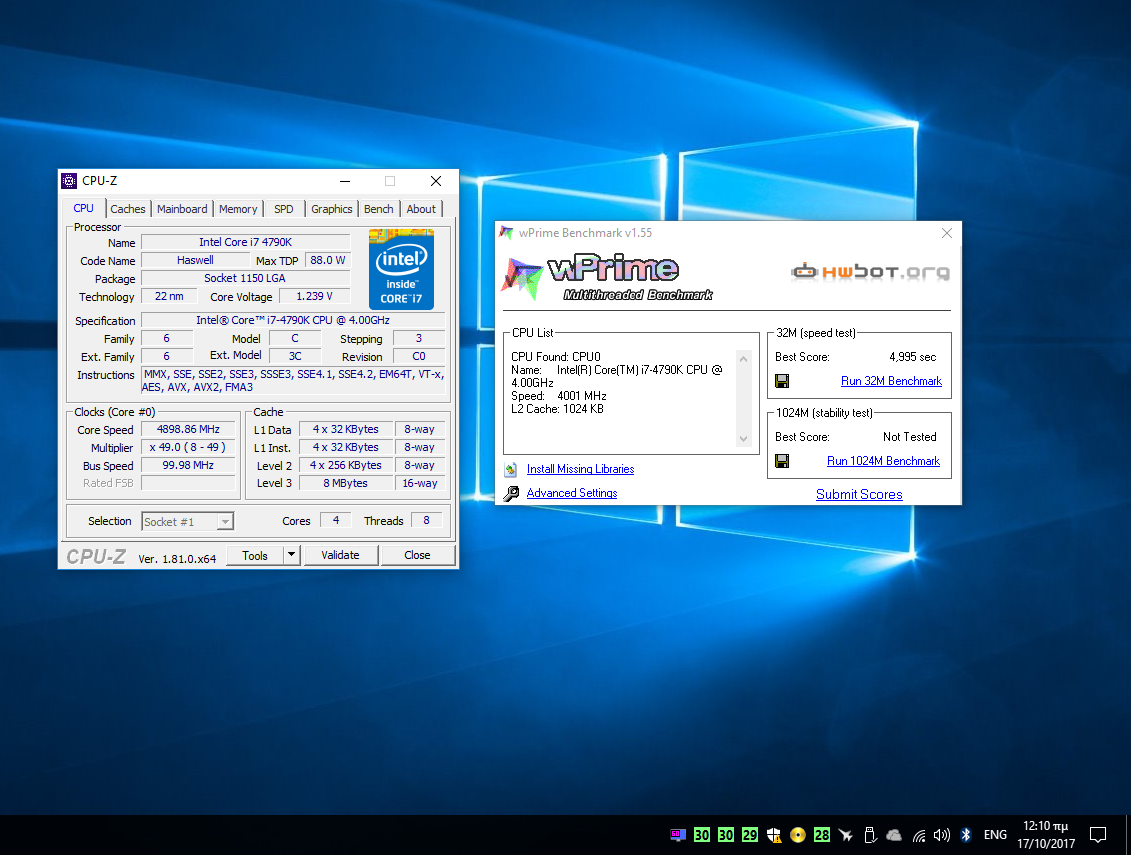Click the wPrime Multithreaded Benchmark logo
Image resolution: width=1131 pixels, height=855 pixels.
[x=607, y=277]
